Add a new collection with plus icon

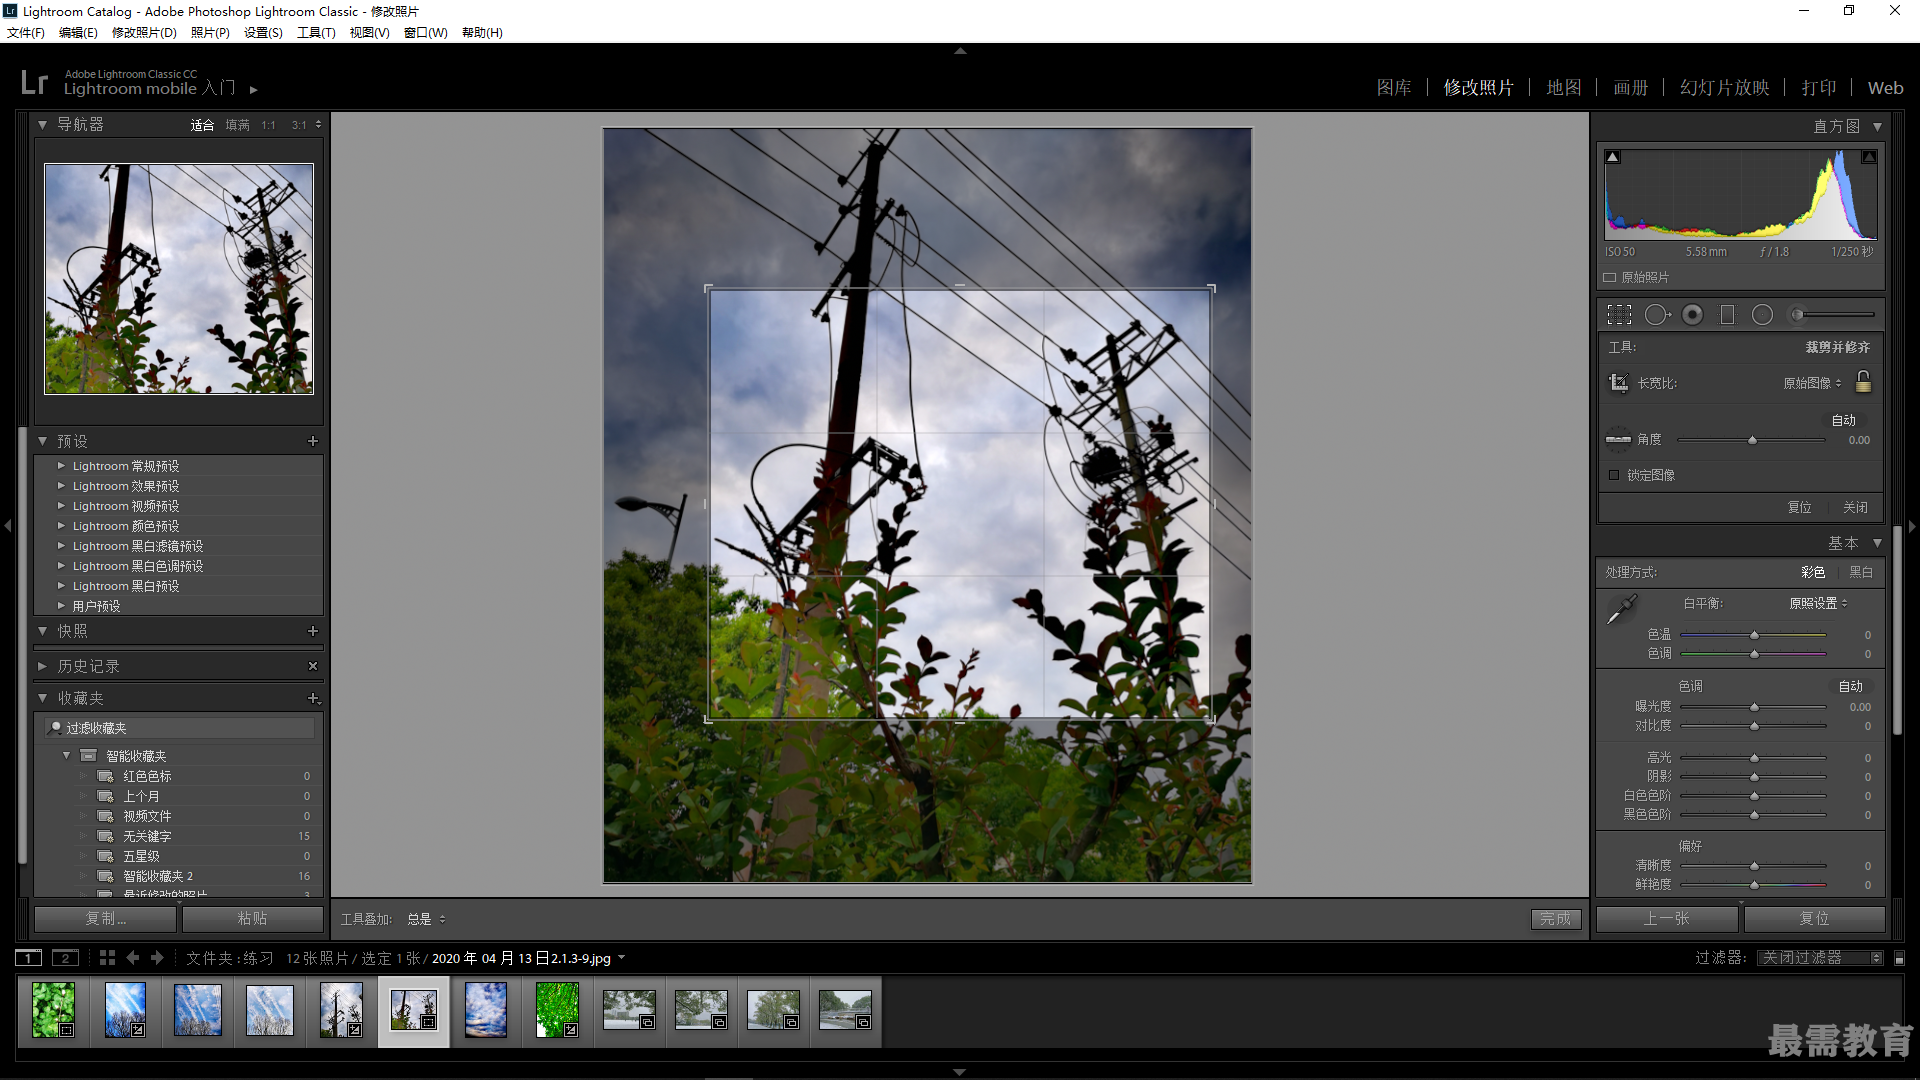click(313, 698)
